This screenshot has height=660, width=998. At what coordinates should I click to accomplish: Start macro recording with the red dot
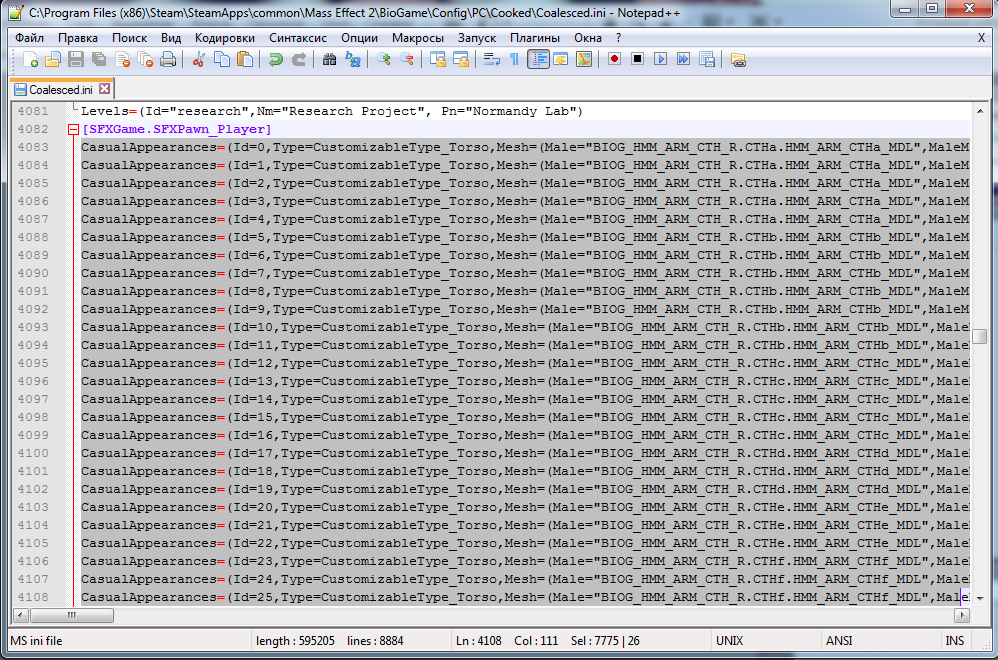pyautogui.click(x=614, y=59)
